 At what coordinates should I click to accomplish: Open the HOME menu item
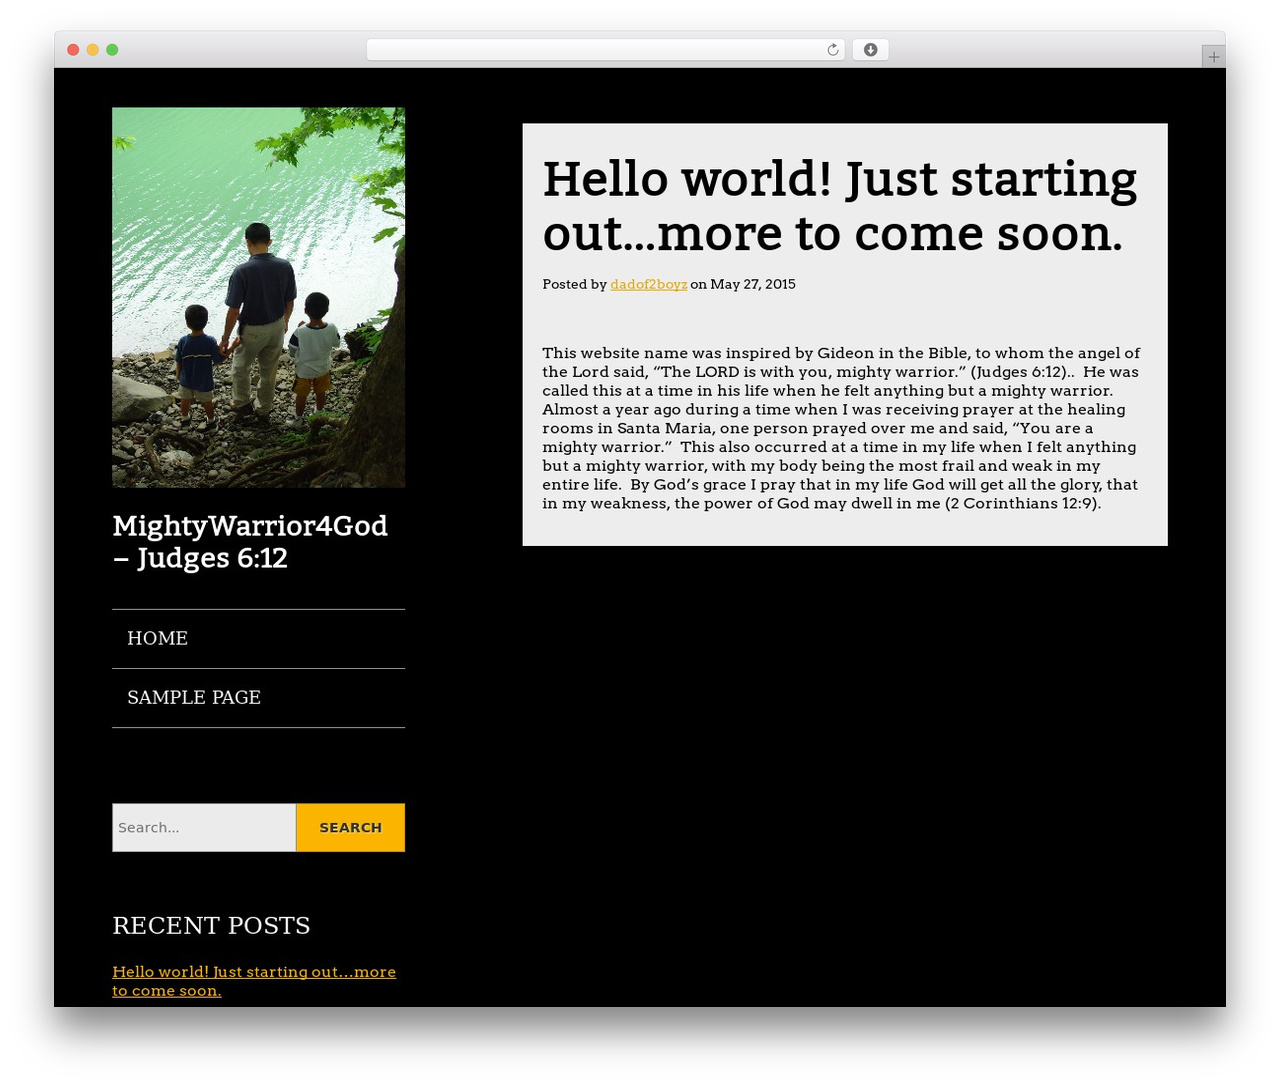point(258,638)
